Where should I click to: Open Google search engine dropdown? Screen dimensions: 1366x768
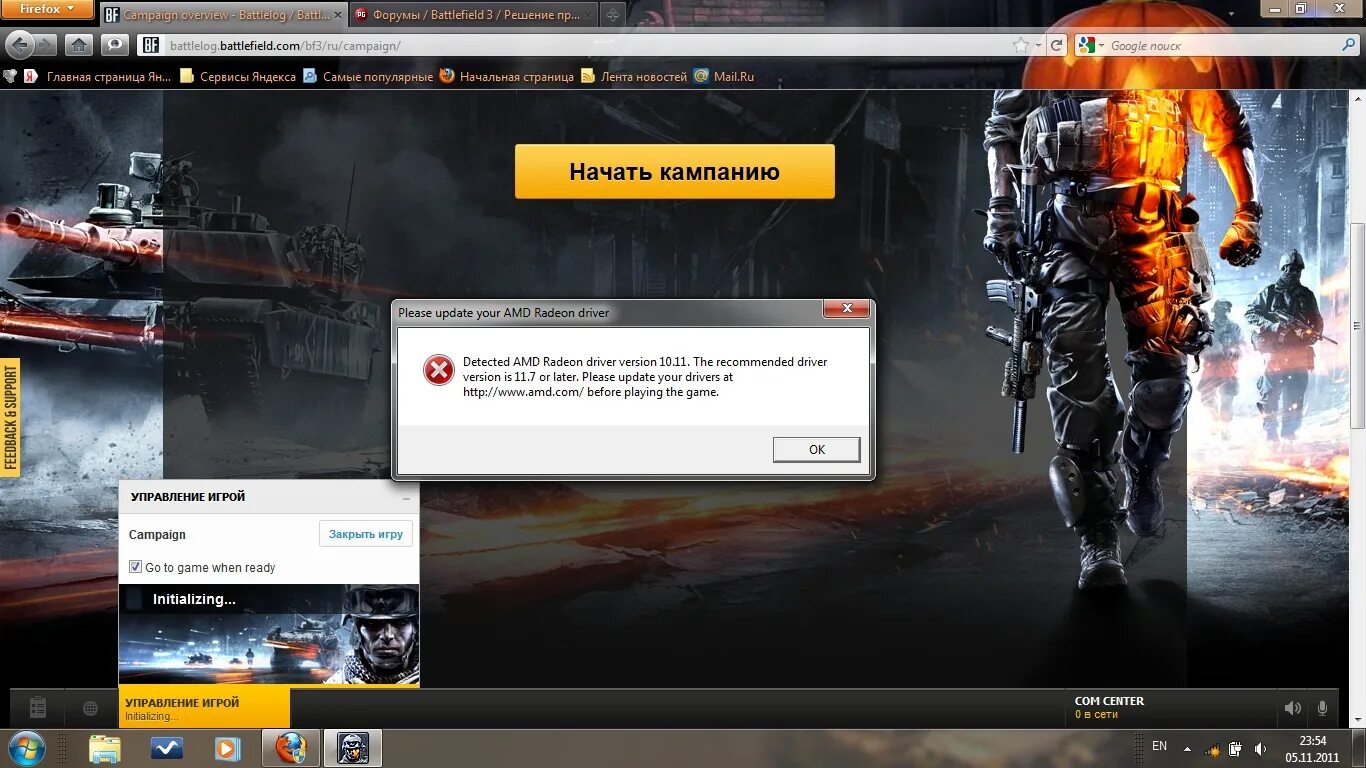pos(1090,45)
